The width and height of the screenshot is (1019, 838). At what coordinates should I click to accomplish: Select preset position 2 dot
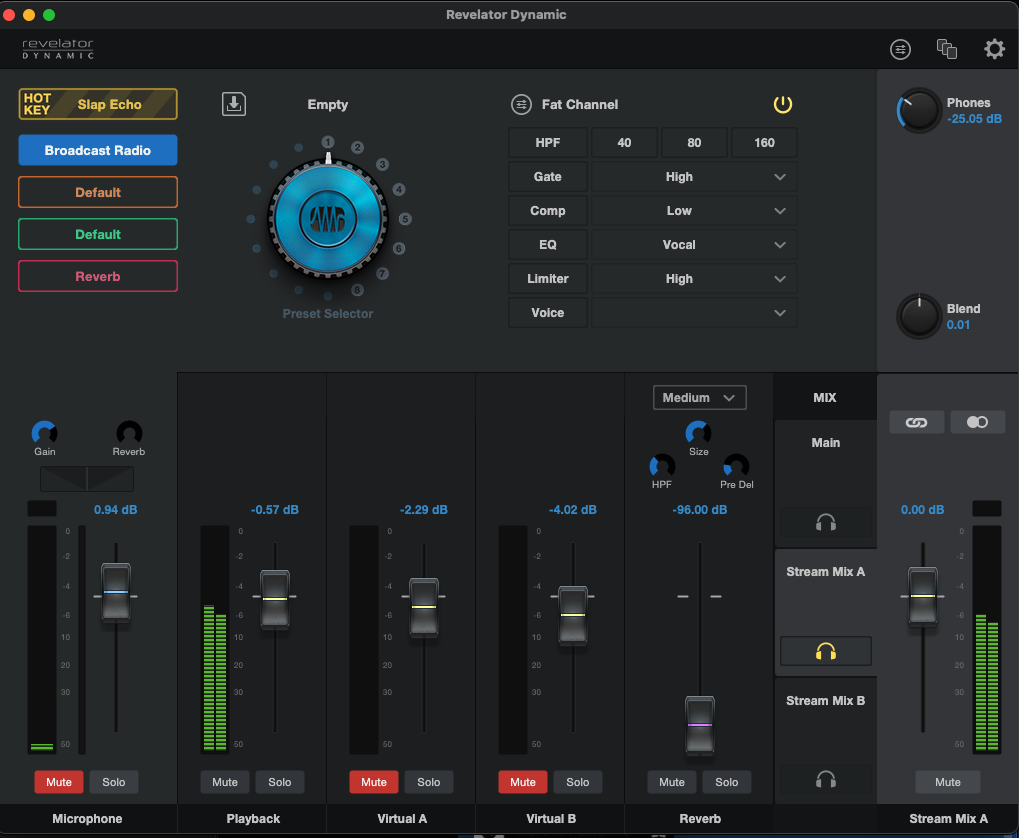tap(357, 148)
